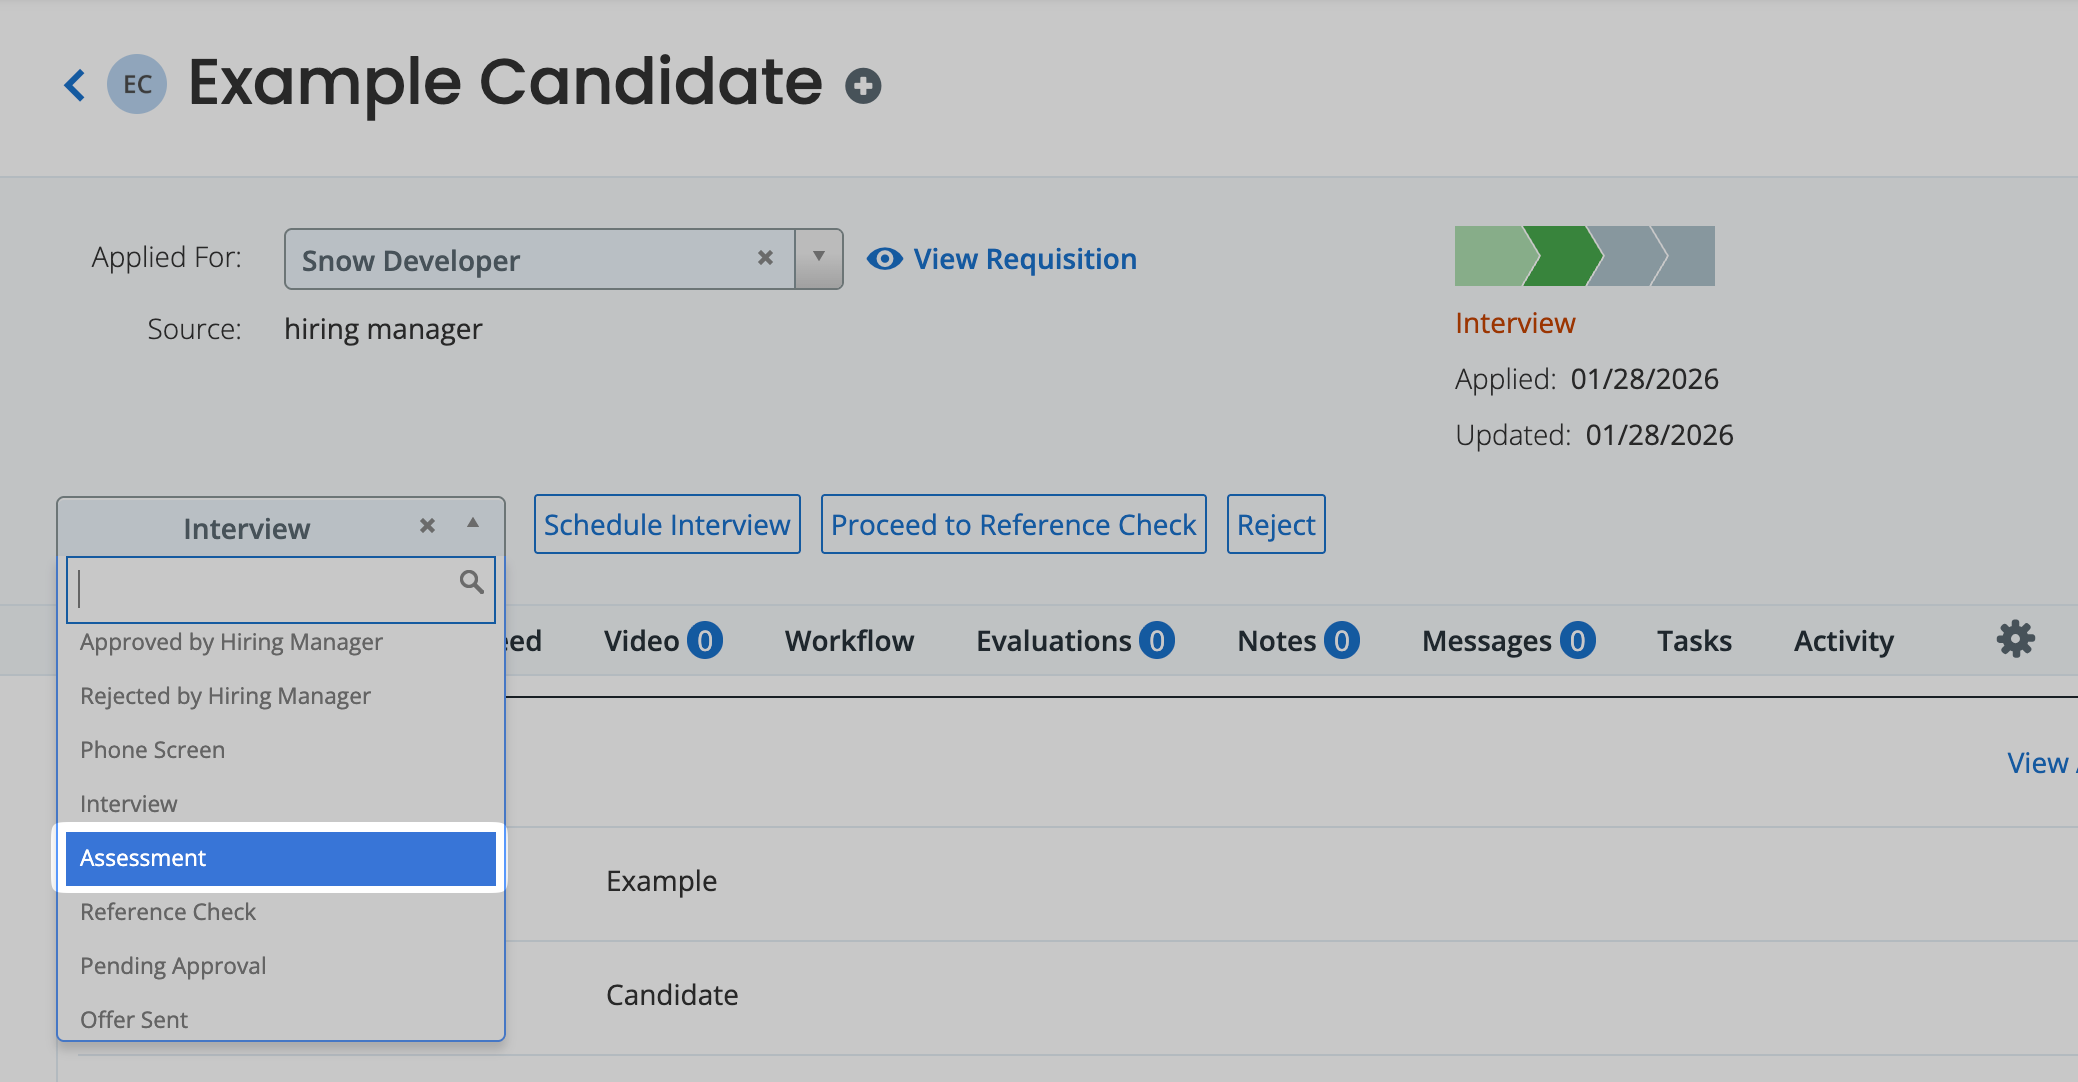
Task: Open the settings gear icon
Action: pyautogui.click(x=2015, y=639)
